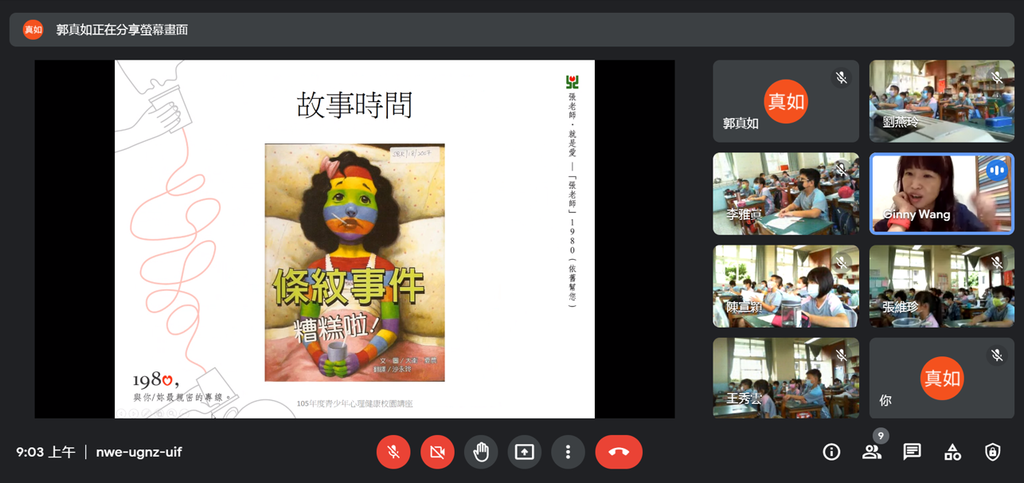Image resolution: width=1024 pixels, height=483 pixels.
Task: Open the in-call chat panel
Action: pos(912,452)
